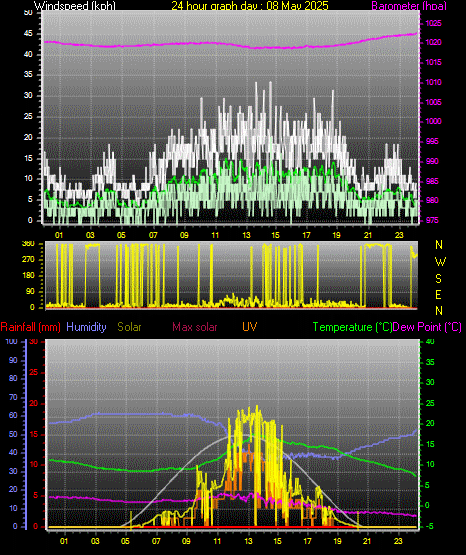Click the "Barometer (hpa)" axis title
The width and height of the screenshot is (466, 555).
(409, 6)
